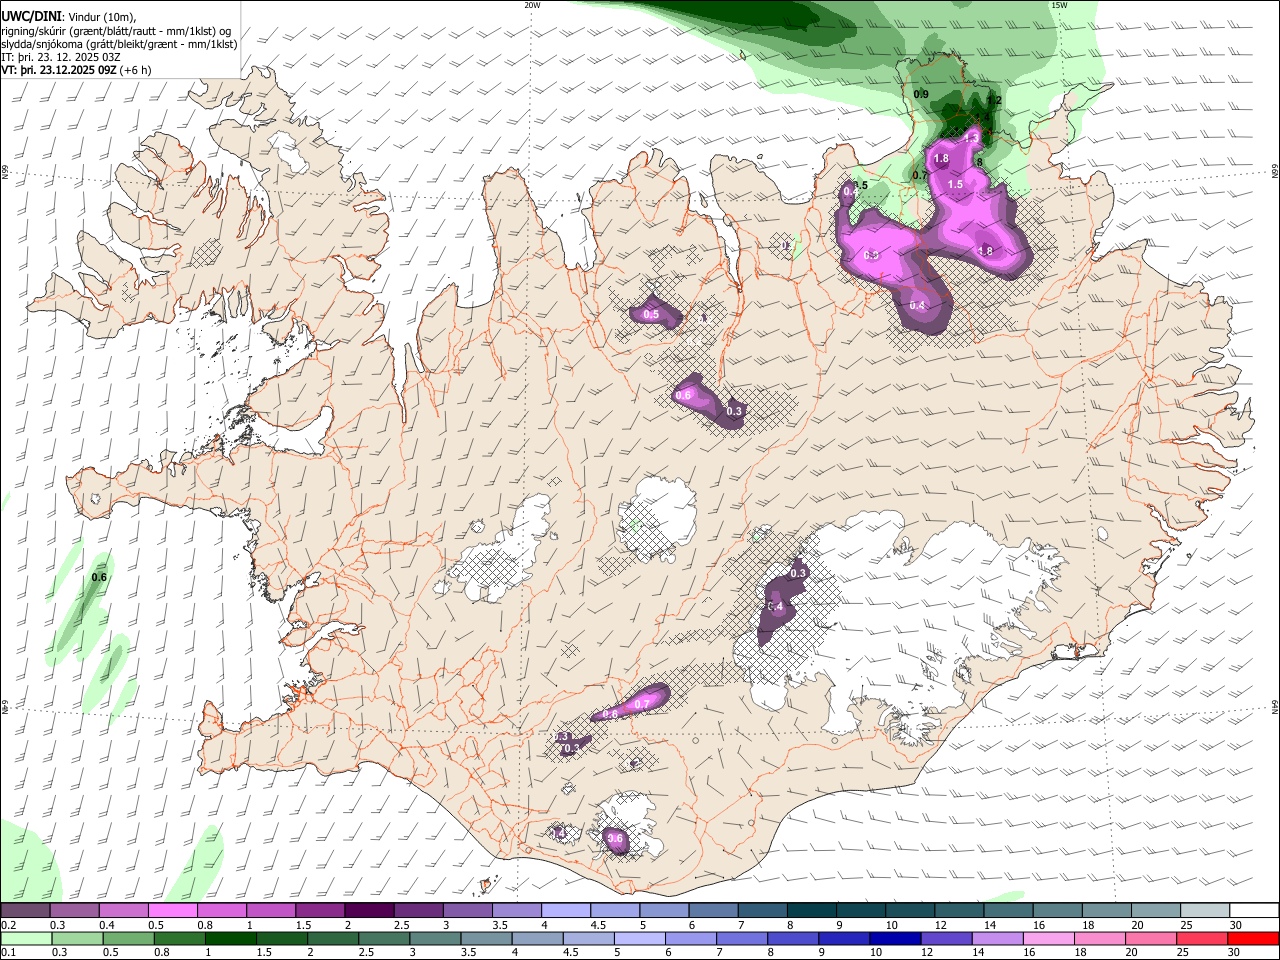
Task: Click the 4.5 tick label under the upper legend row
Action: click(598, 925)
